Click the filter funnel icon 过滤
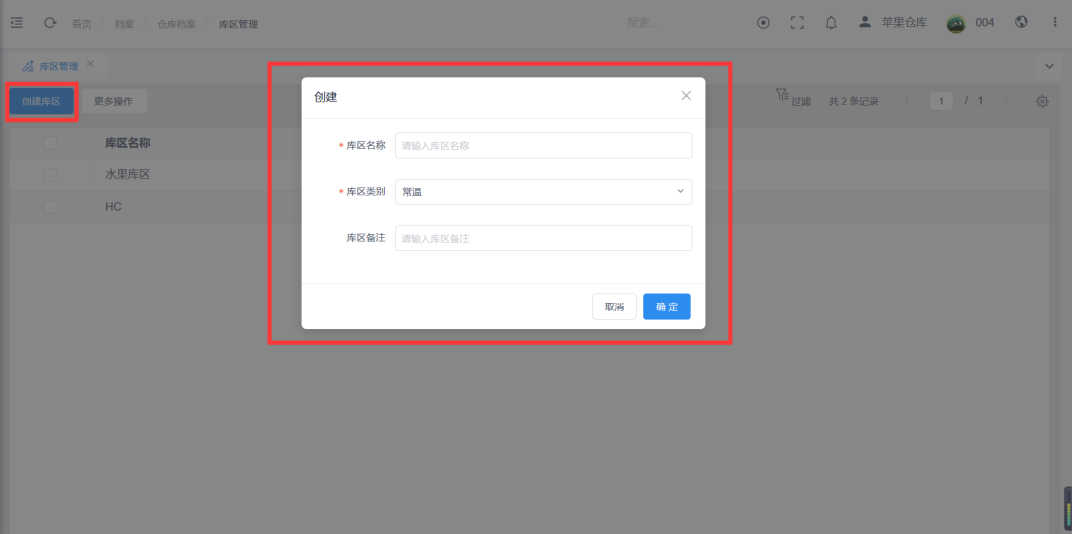 (x=781, y=95)
